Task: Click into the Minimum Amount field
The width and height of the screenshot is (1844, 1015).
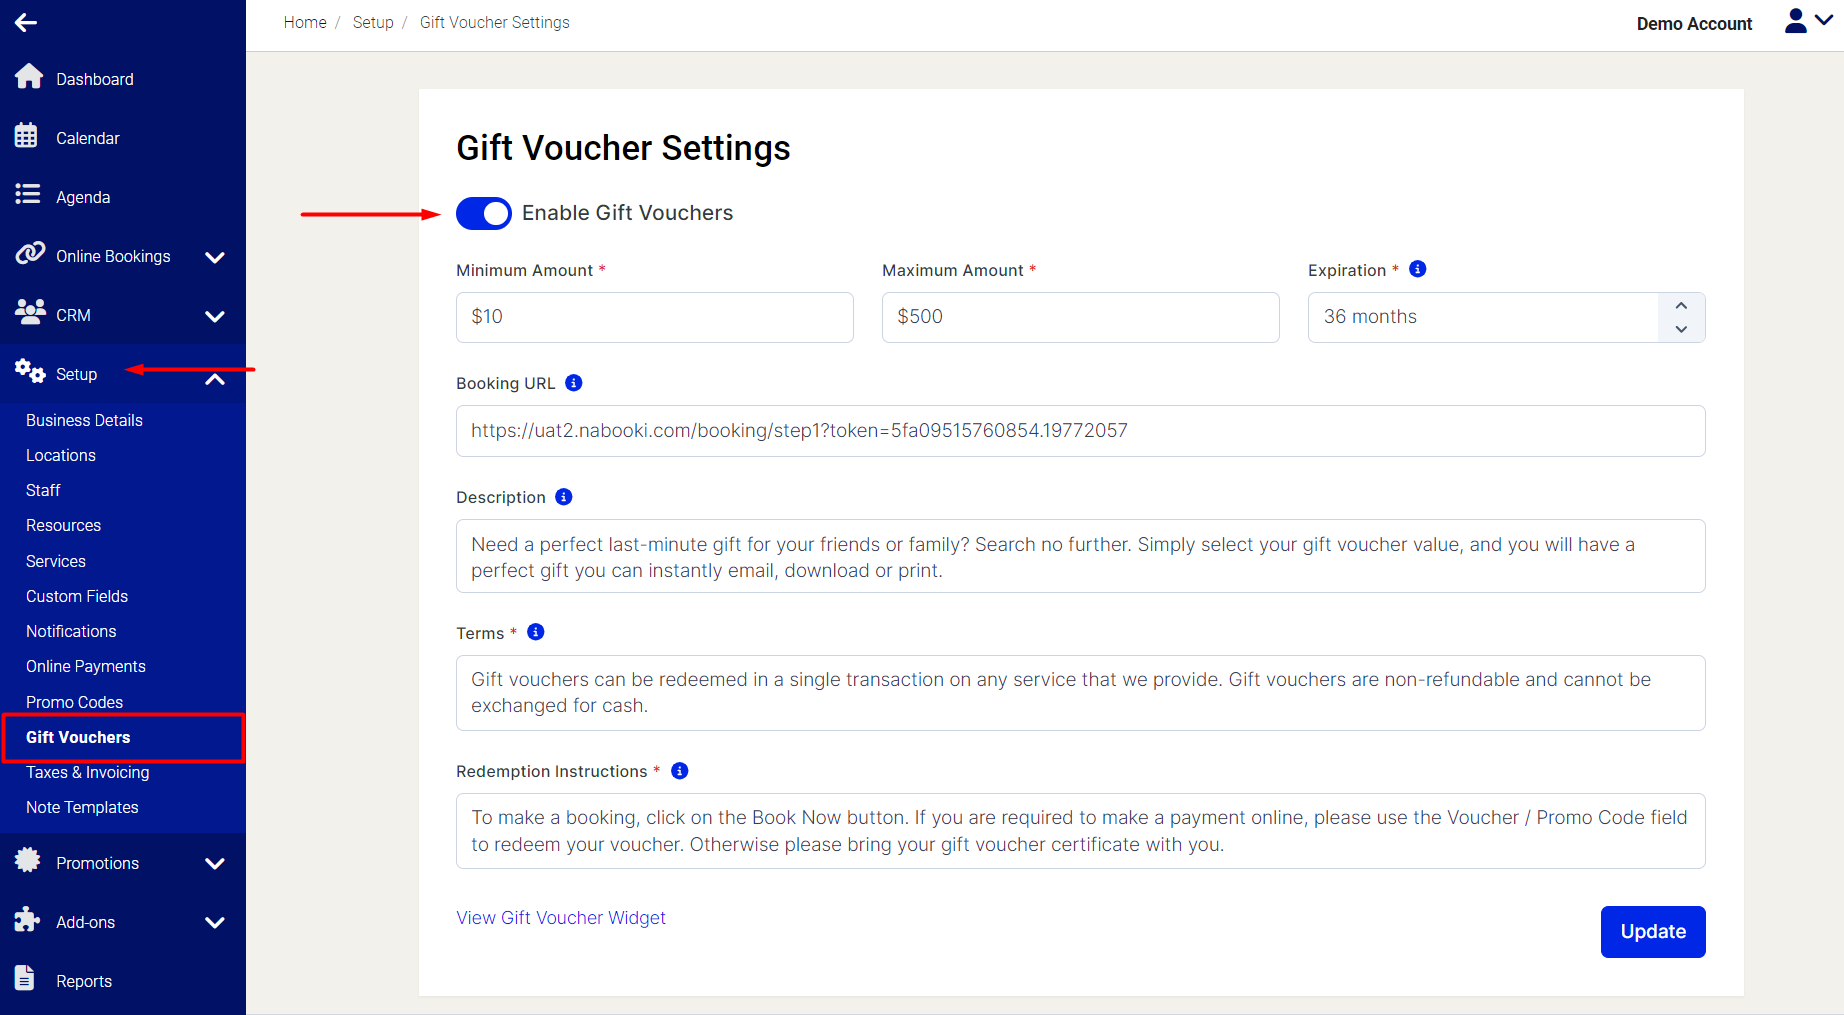Action: point(655,317)
